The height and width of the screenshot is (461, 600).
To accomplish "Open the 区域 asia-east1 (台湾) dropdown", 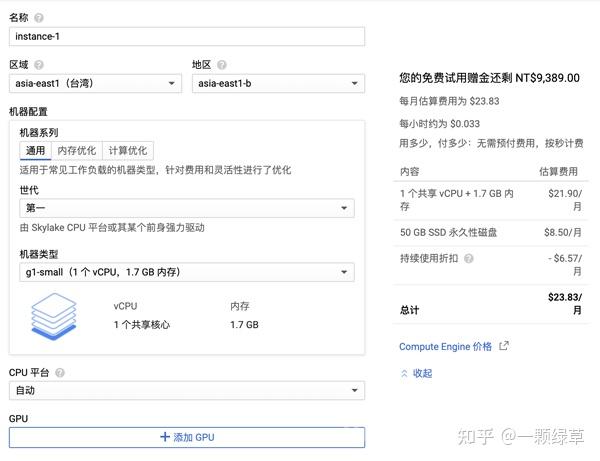I will (x=95, y=83).
